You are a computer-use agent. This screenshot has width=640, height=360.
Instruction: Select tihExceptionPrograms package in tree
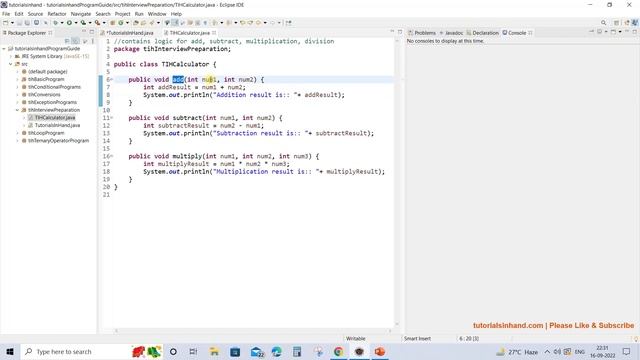[x=52, y=102]
